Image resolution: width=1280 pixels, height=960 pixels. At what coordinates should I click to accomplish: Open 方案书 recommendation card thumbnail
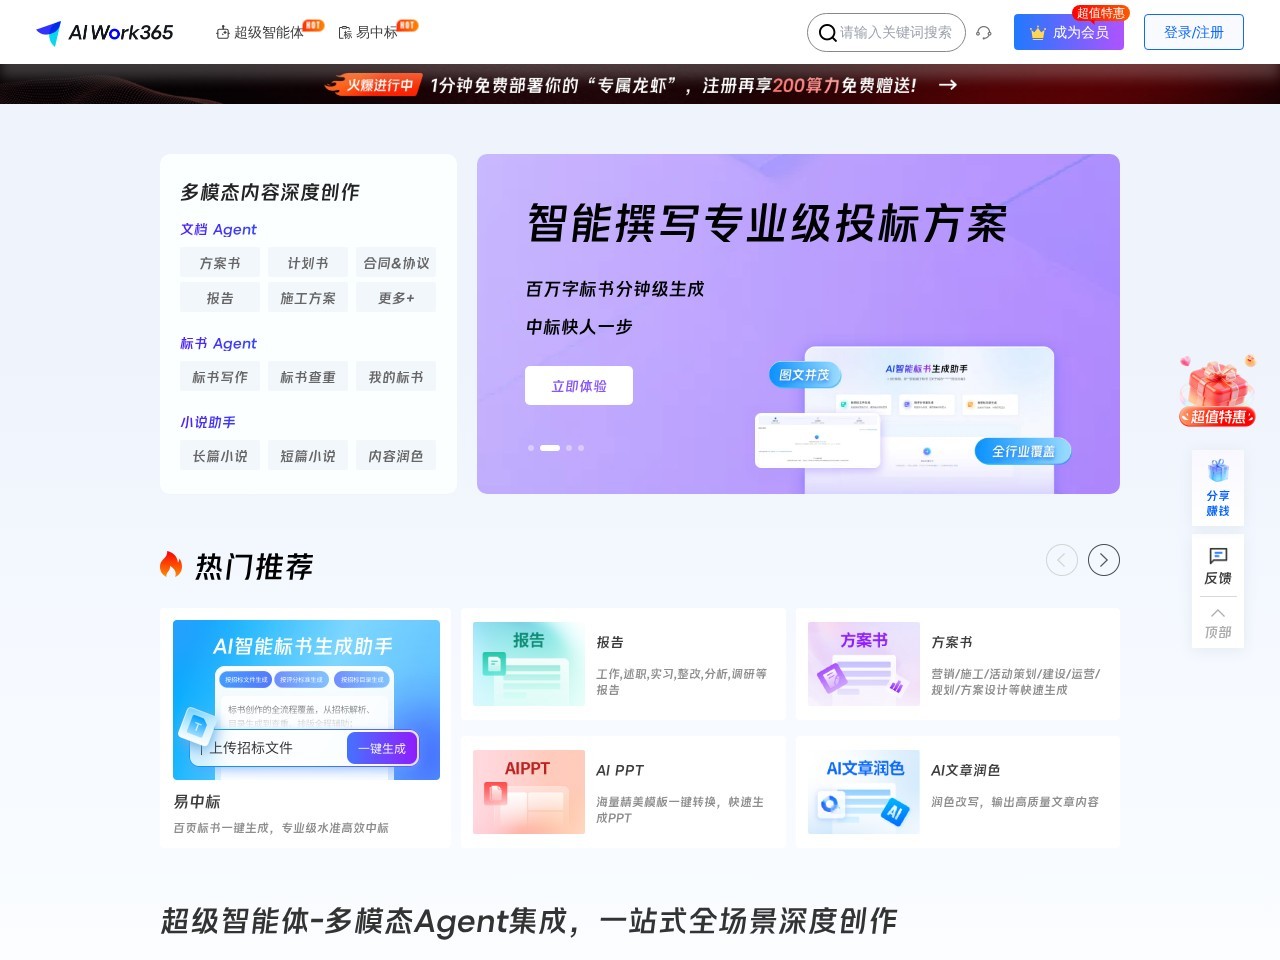pyautogui.click(x=864, y=664)
